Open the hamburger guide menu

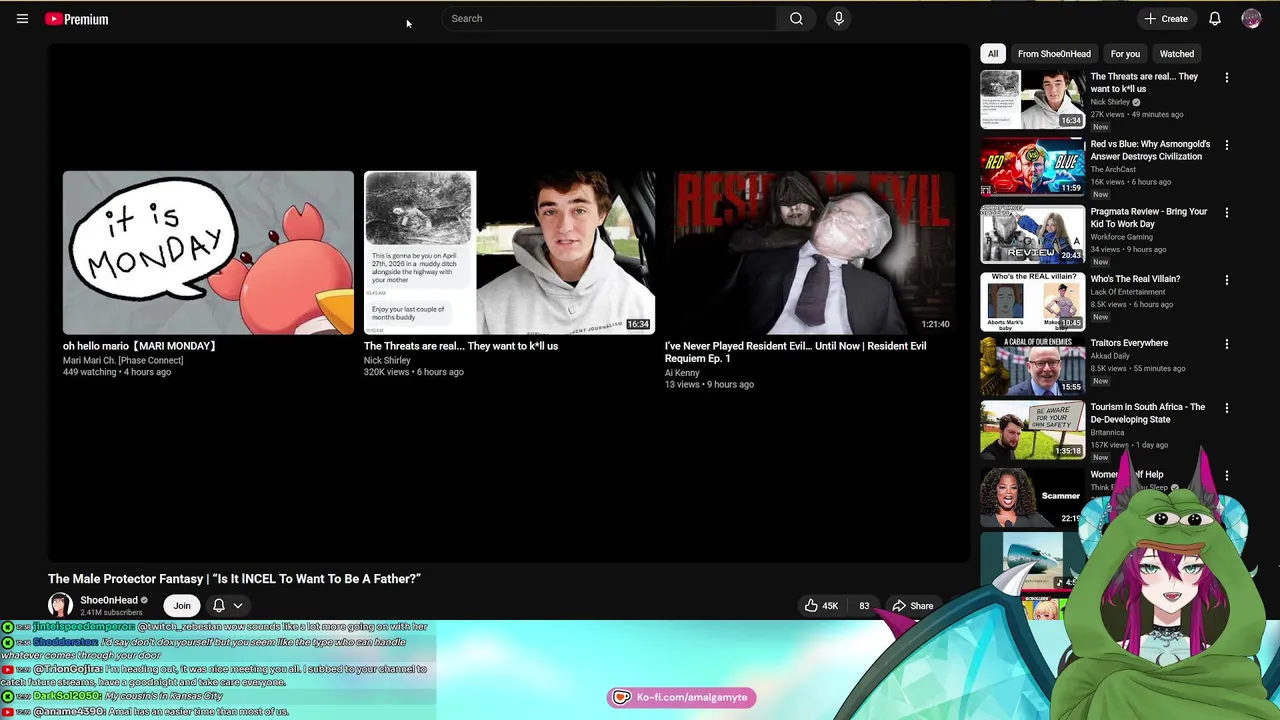pos(22,19)
